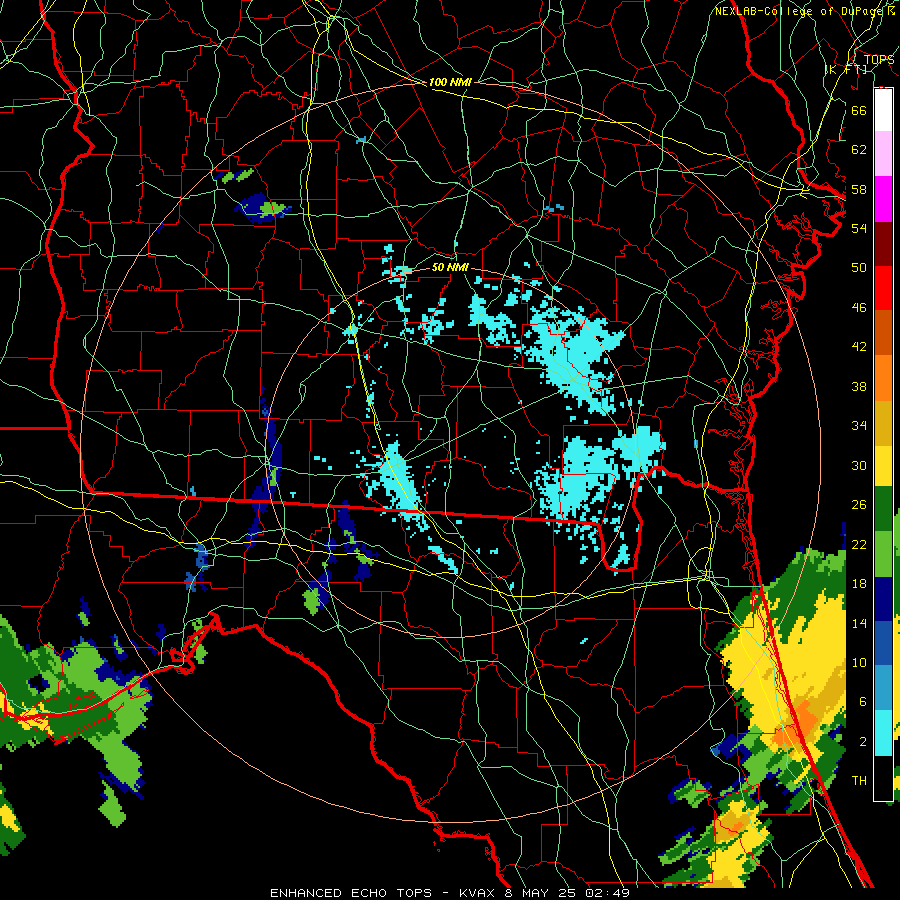Click the legend value 54

pyautogui.click(x=859, y=228)
